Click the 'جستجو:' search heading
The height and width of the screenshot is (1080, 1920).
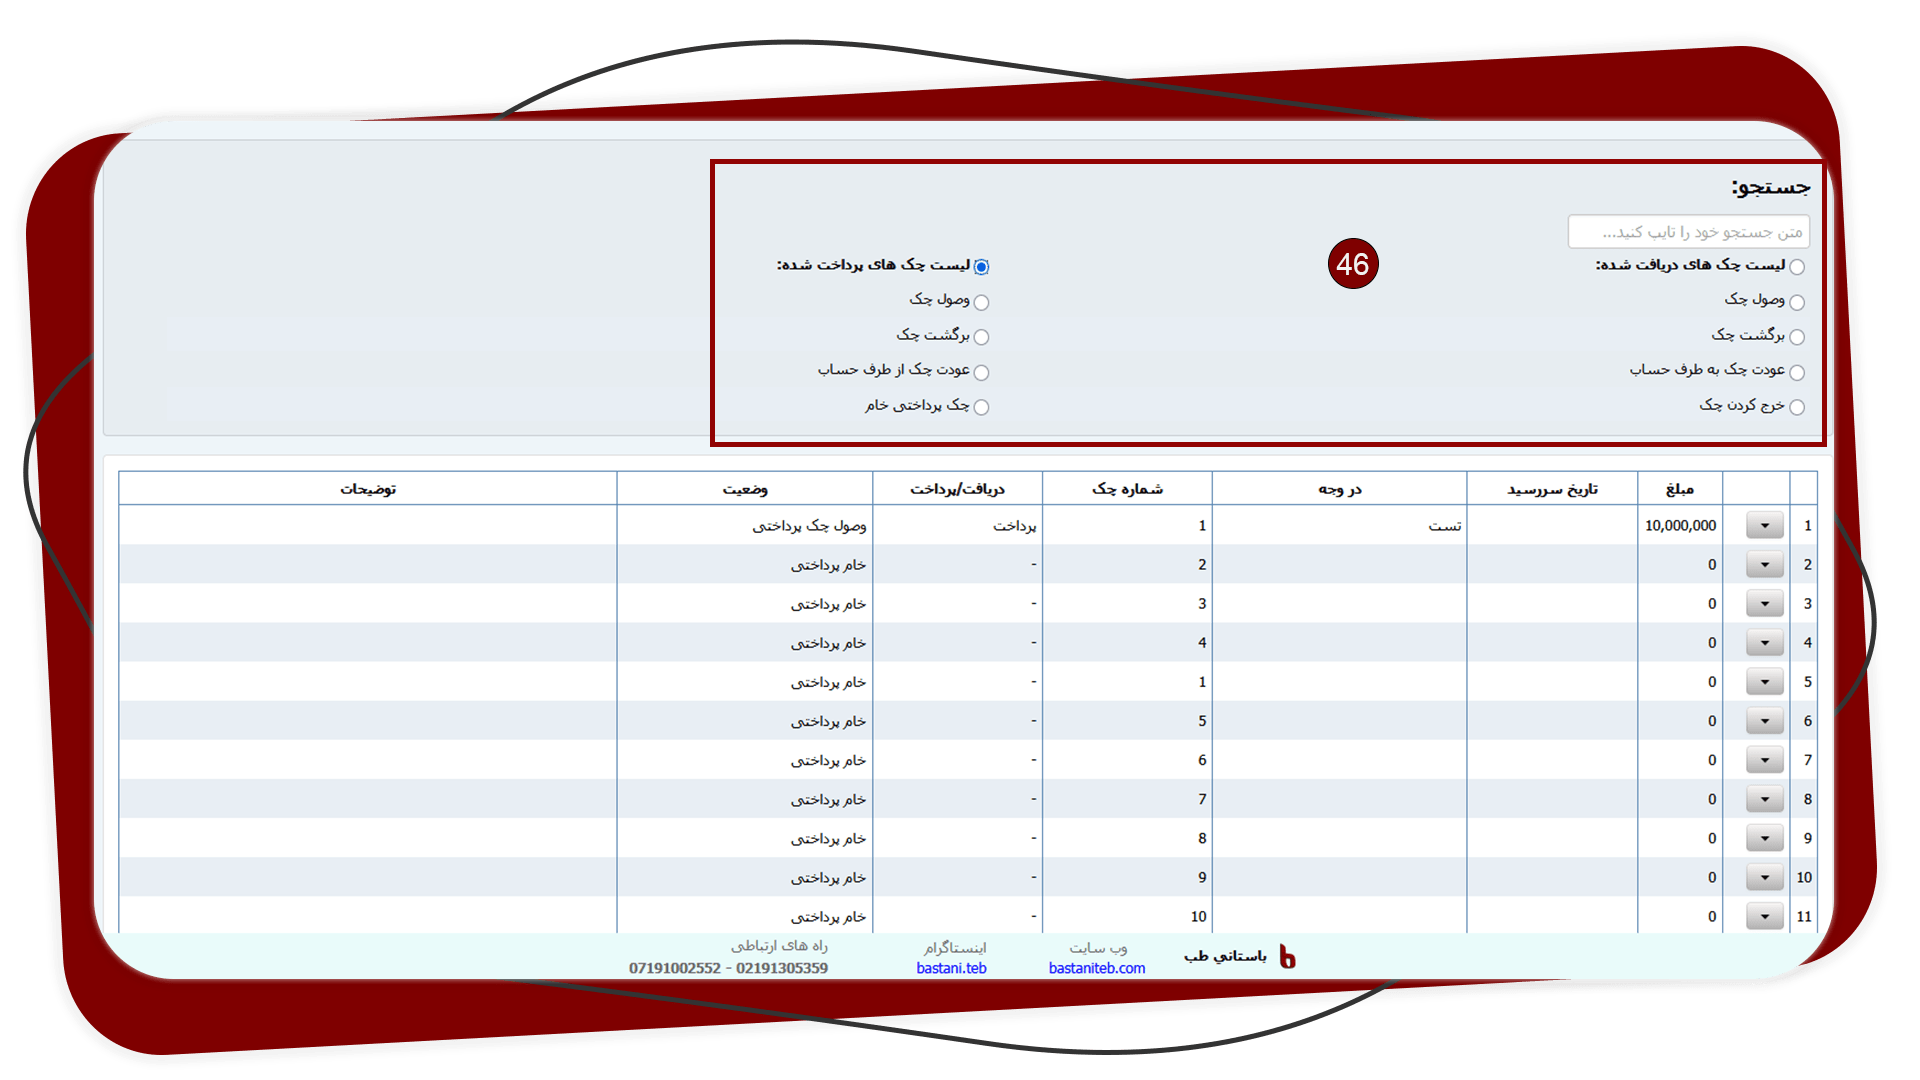click(x=1770, y=187)
